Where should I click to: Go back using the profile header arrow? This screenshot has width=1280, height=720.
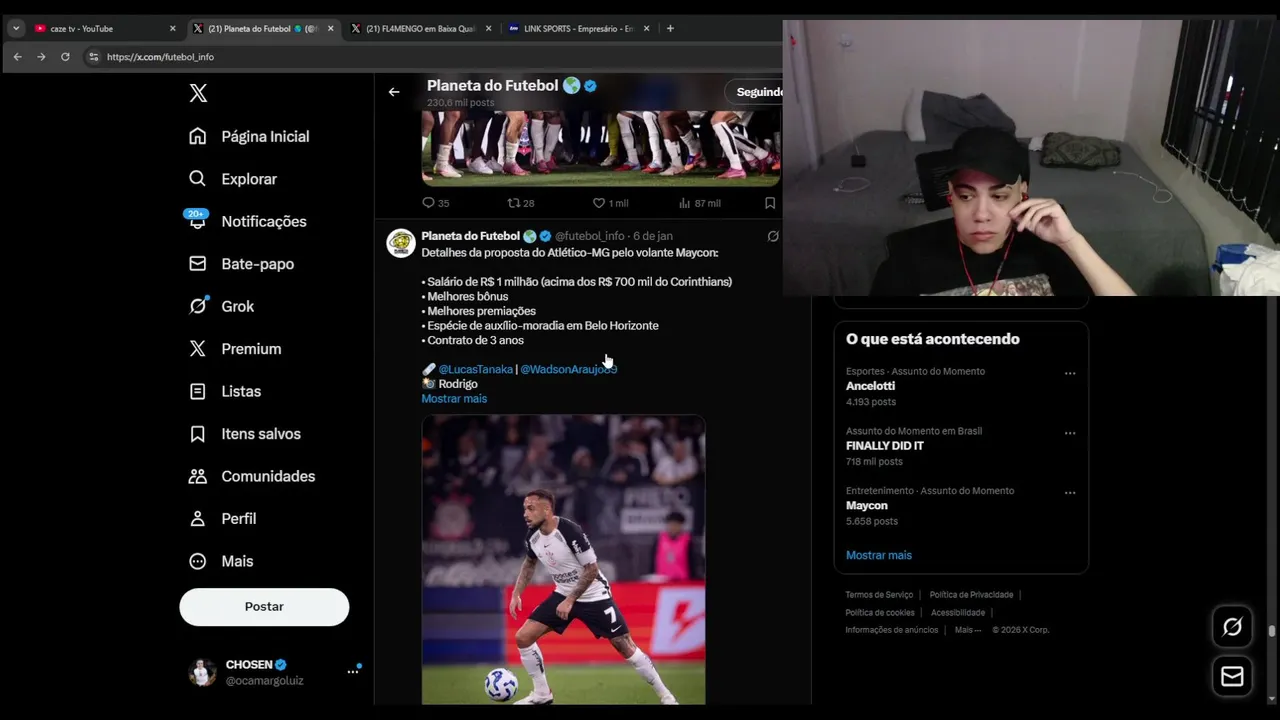point(394,92)
